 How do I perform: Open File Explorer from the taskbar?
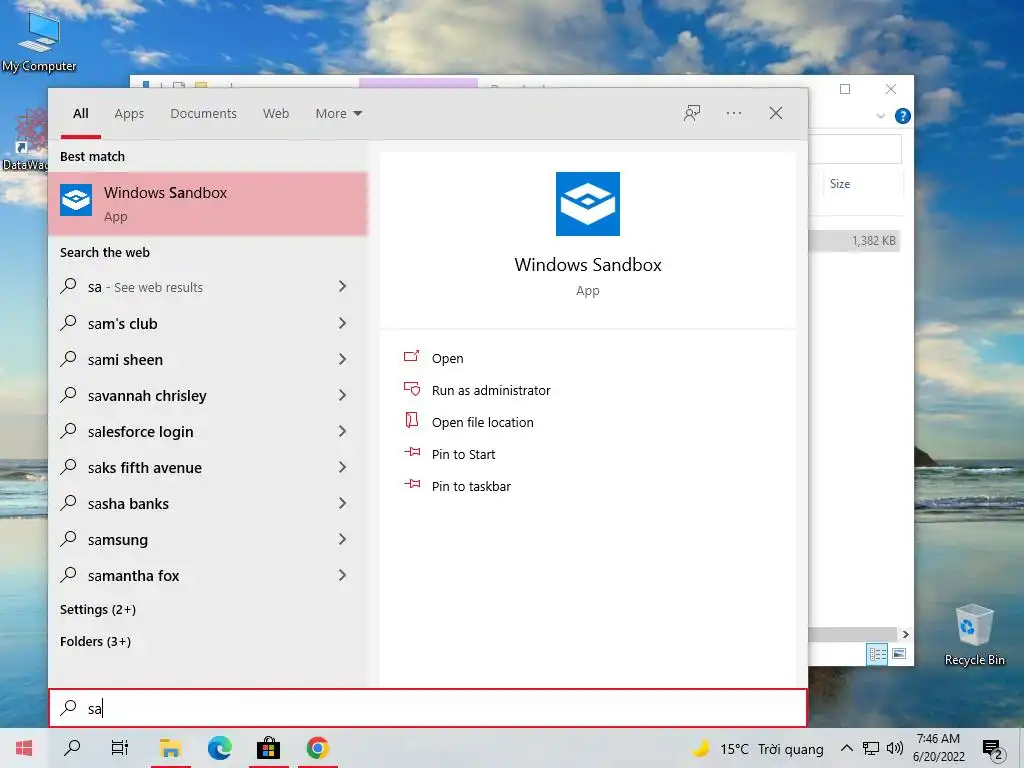point(170,748)
